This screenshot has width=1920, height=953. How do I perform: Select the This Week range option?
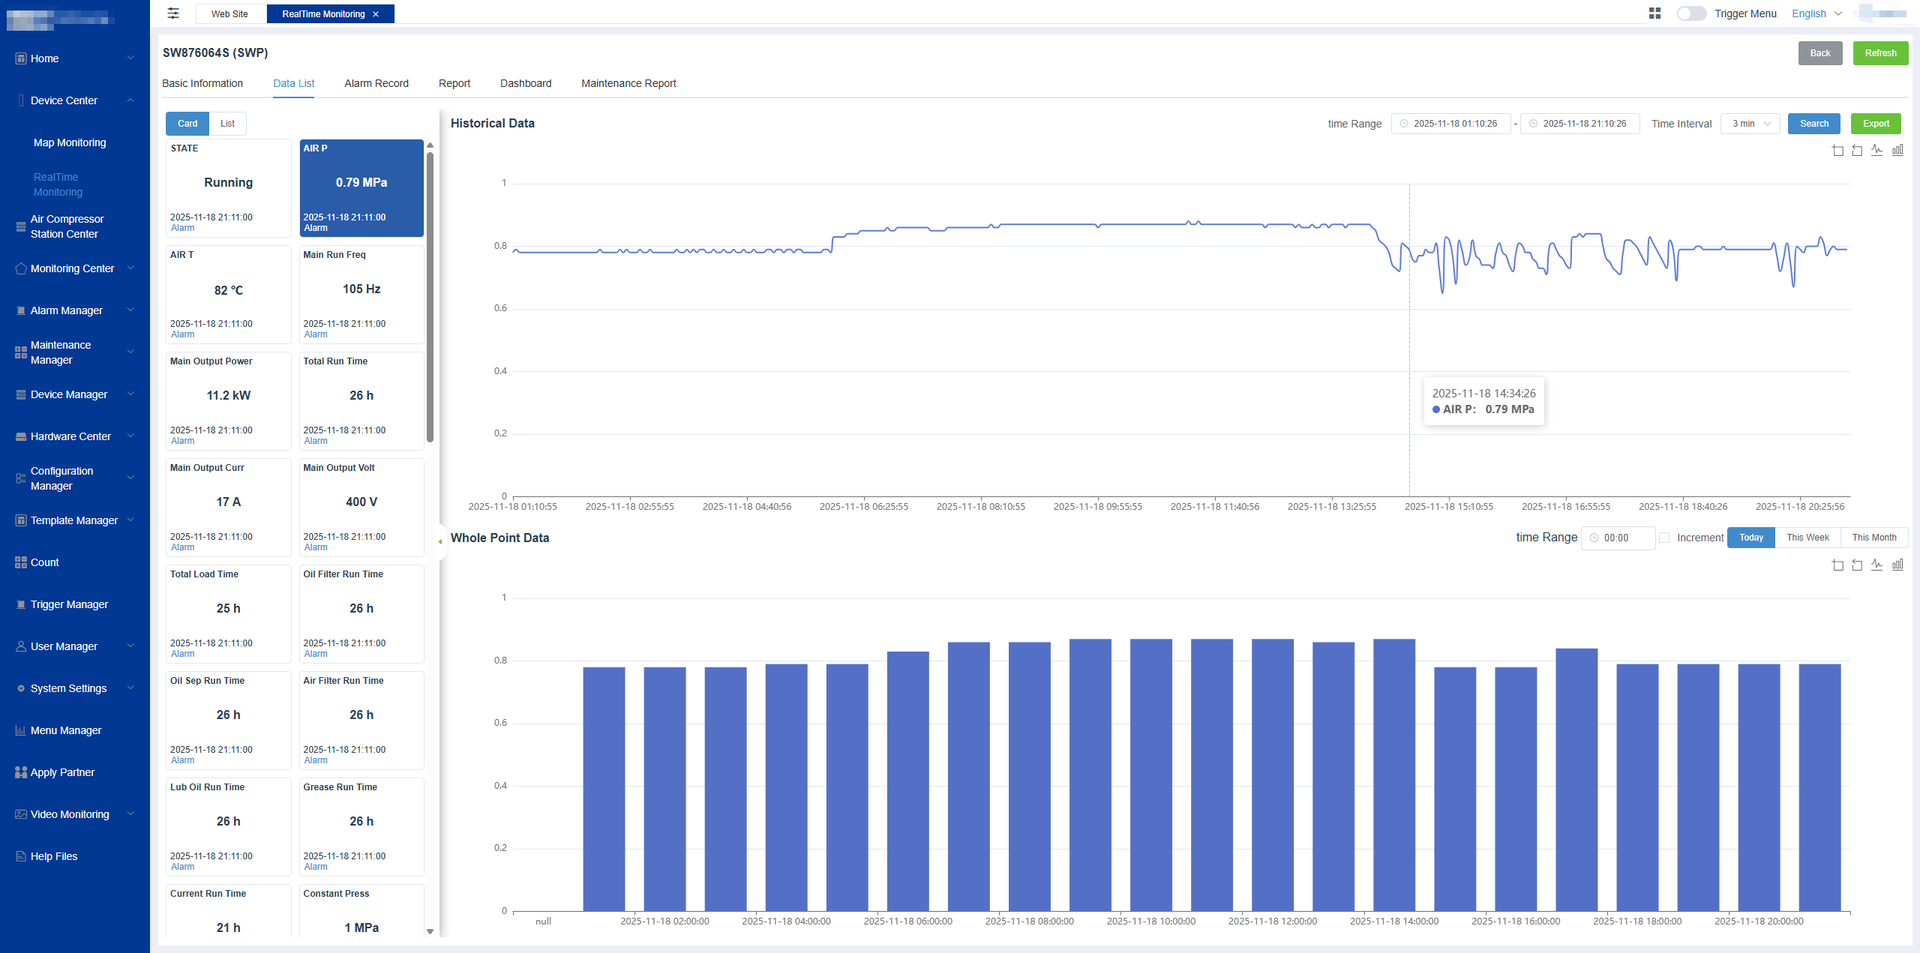(x=1807, y=538)
